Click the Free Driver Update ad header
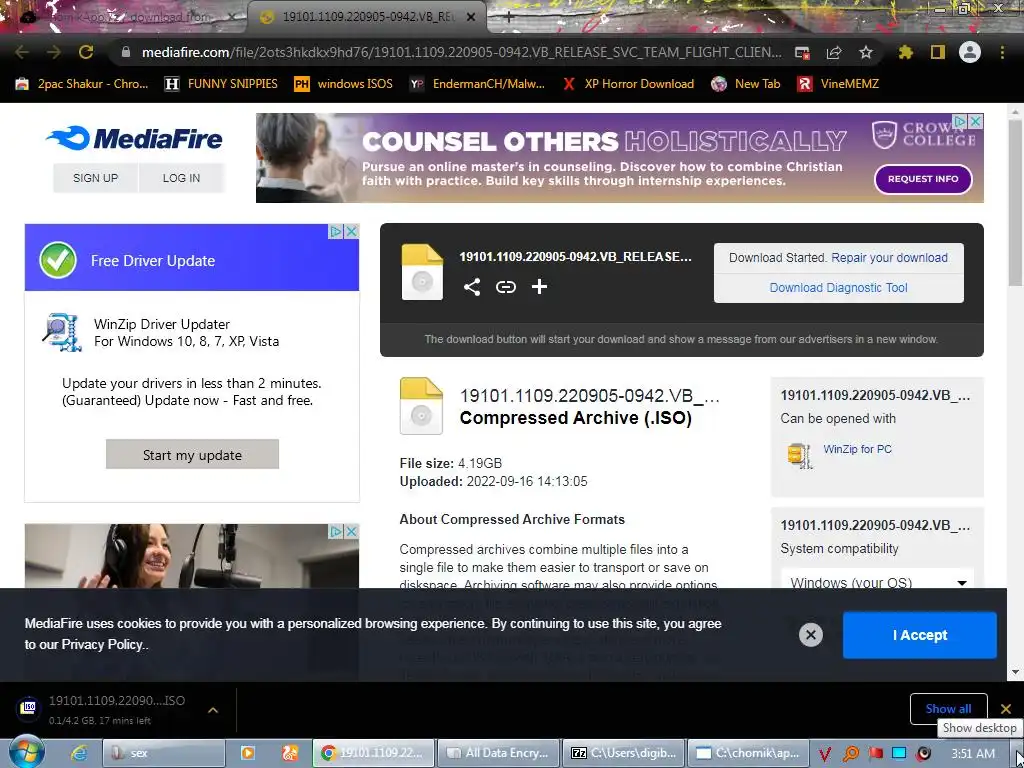1024x768 pixels. tap(192, 260)
